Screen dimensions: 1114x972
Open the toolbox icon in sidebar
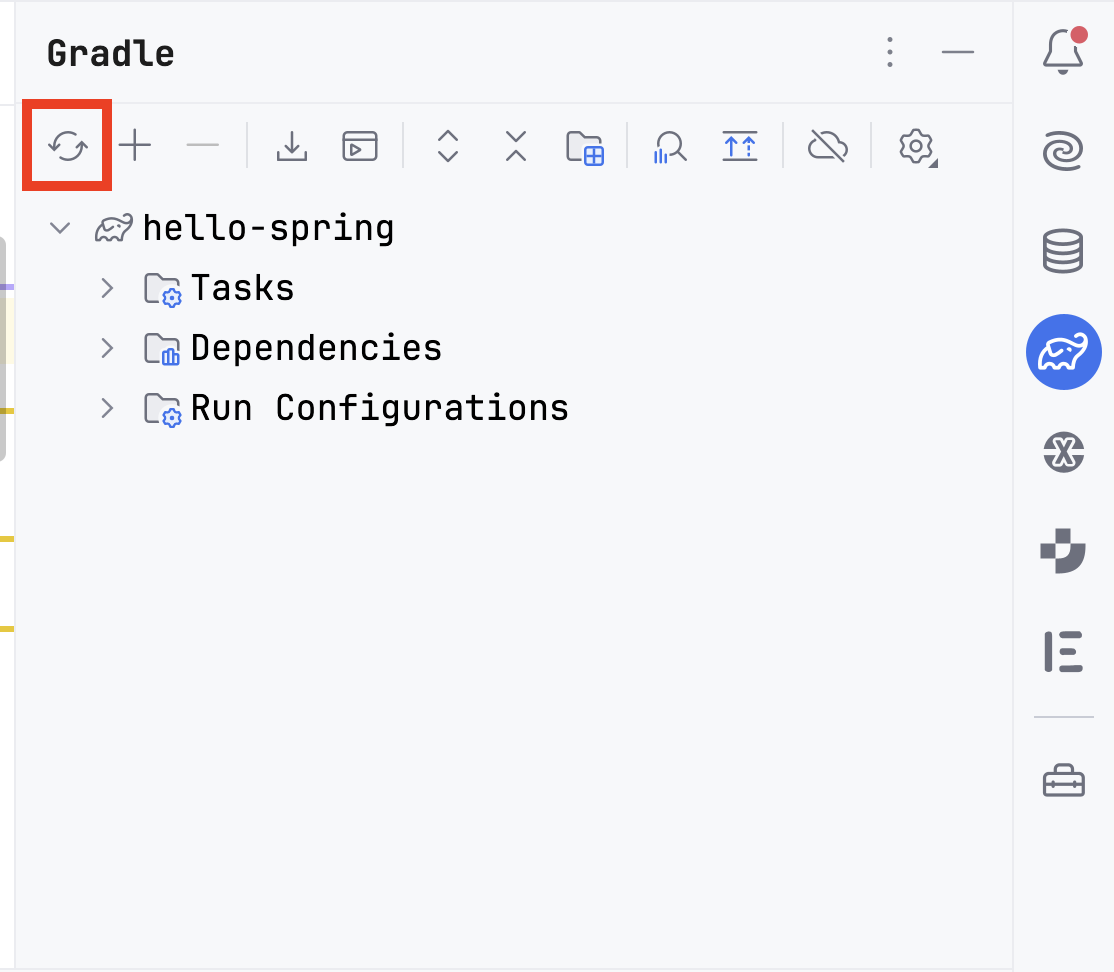pyautogui.click(x=1064, y=781)
